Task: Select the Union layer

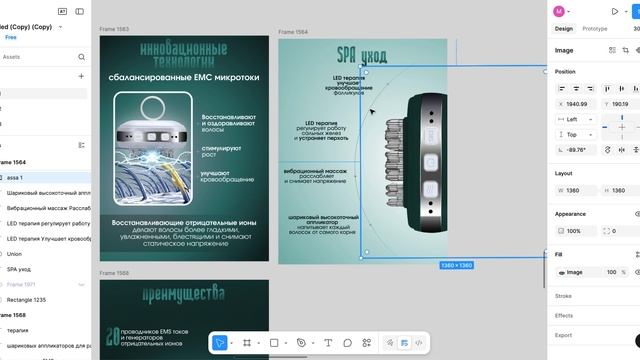Action: pyautogui.click(x=14, y=254)
